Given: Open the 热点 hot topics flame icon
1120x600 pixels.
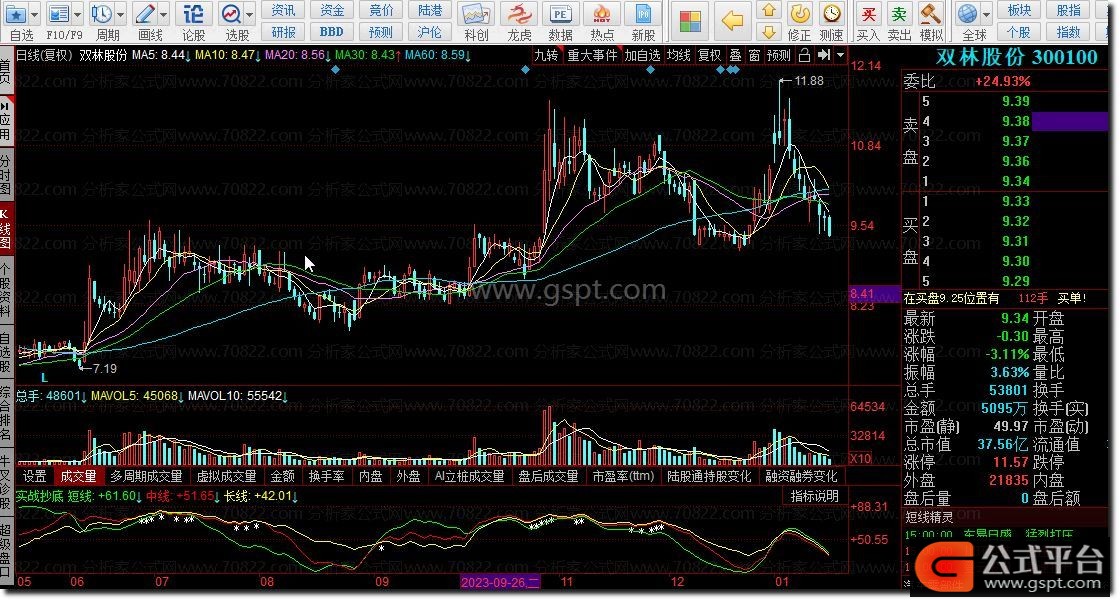Looking at the screenshot, I should pyautogui.click(x=602, y=14).
